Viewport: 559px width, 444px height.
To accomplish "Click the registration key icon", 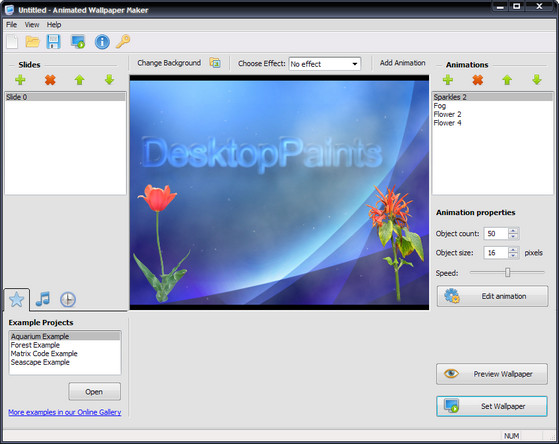I will (123, 42).
